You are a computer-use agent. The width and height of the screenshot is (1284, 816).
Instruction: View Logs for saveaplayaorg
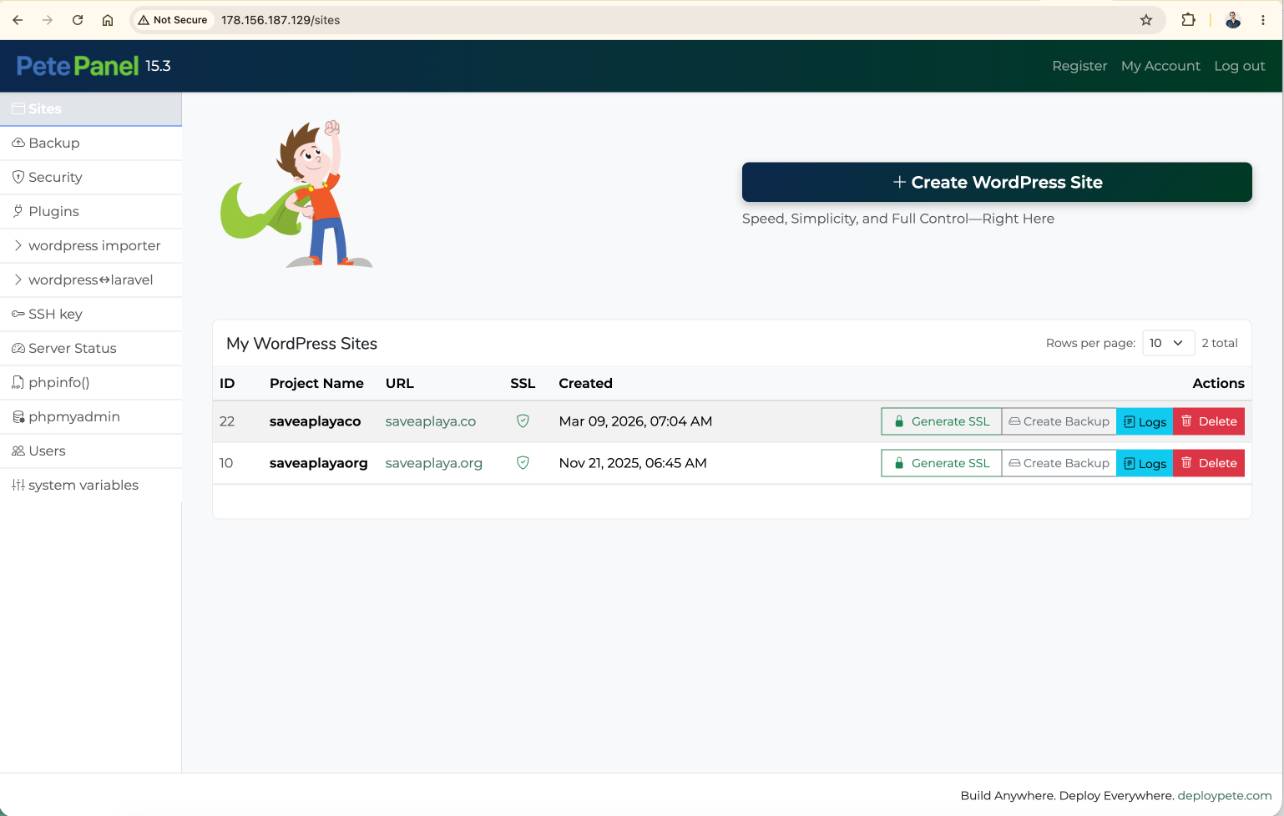click(1145, 463)
